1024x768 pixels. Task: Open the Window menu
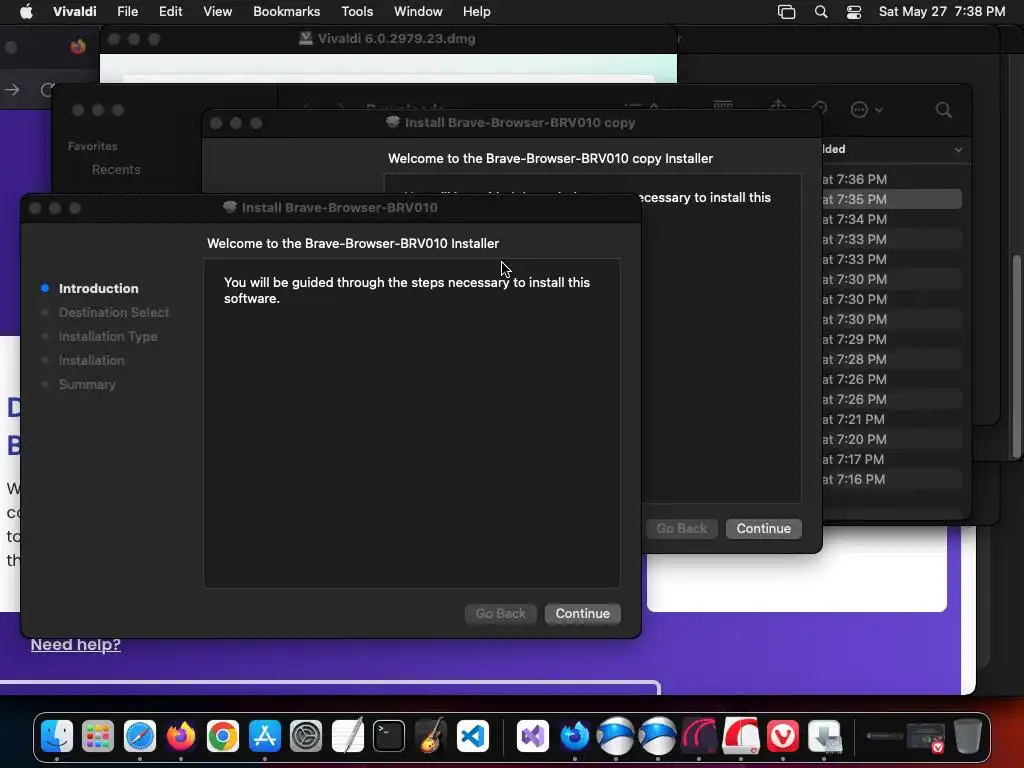pos(418,12)
